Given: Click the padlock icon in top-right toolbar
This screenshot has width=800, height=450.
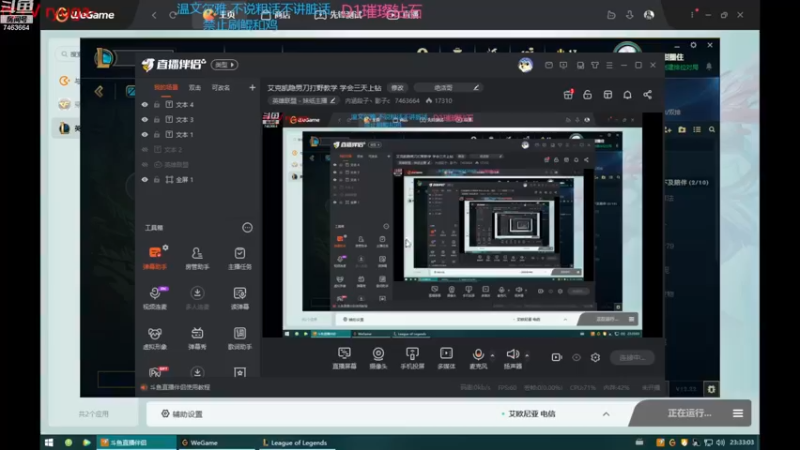Looking at the screenshot, I should 587,95.
